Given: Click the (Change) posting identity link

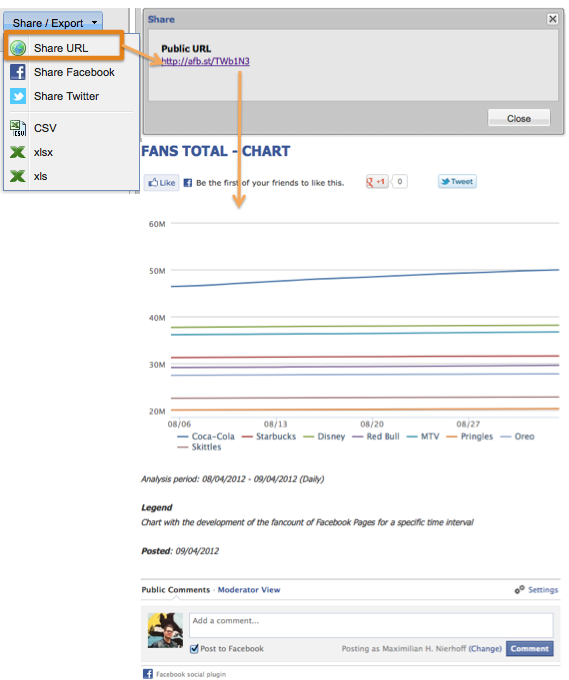Looking at the screenshot, I should pos(485,649).
